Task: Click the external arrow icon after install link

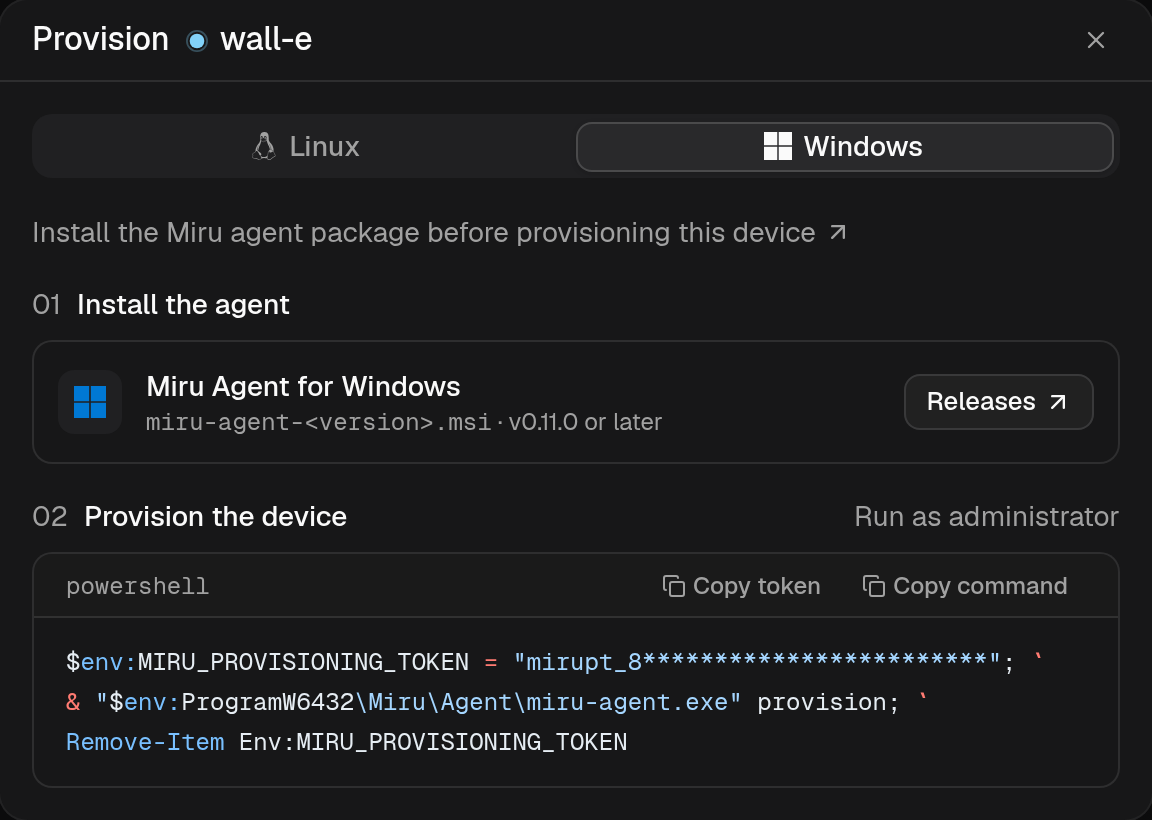Action: tap(838, 233)
